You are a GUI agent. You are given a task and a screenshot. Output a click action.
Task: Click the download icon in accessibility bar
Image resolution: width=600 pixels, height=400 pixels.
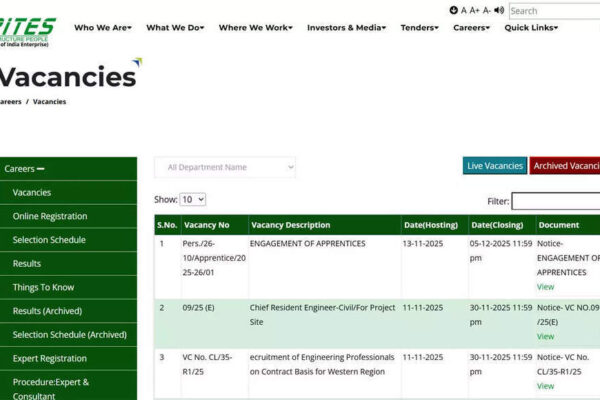tap(453, 10)
